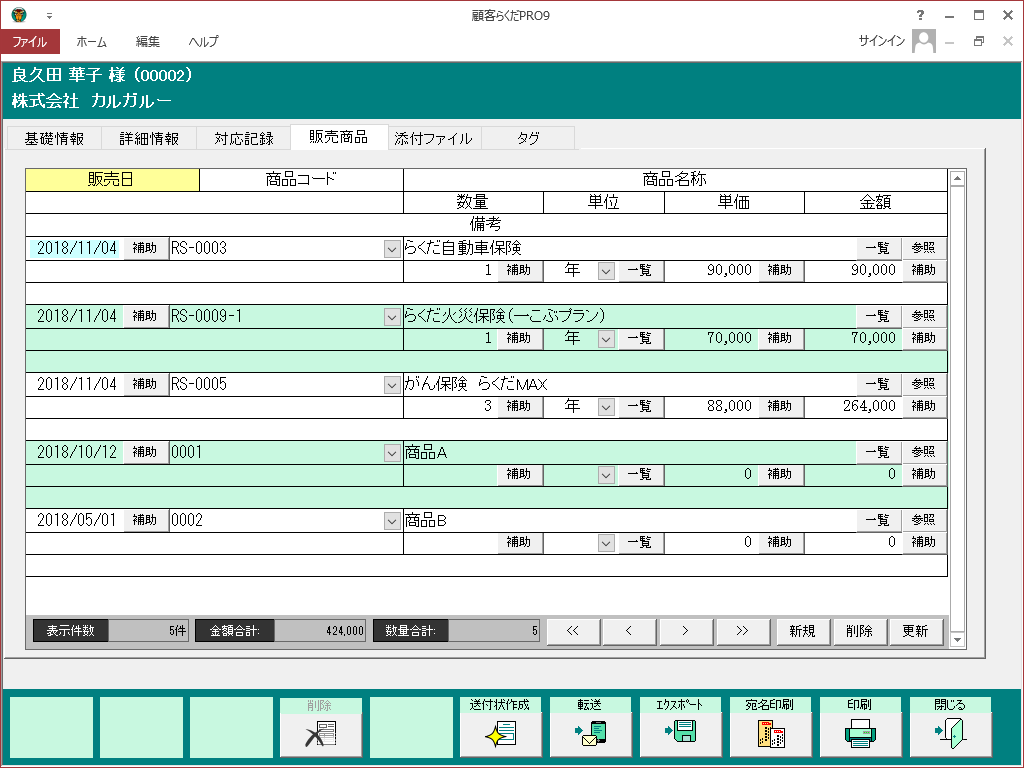Click 一覧 beside the unit on 商品A row

(x=640, y=474)
